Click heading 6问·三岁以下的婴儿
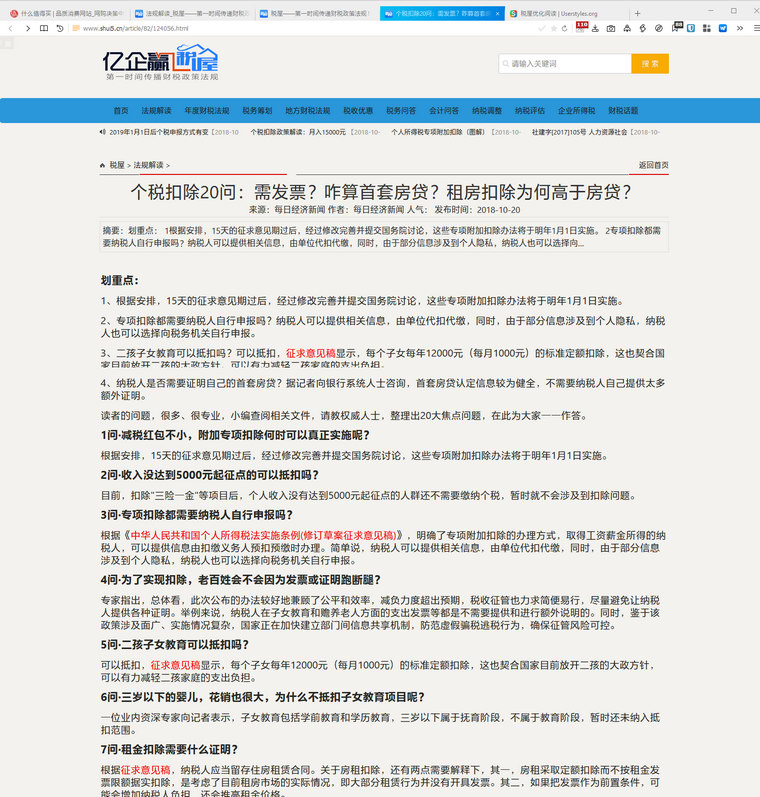The width and height of the screenshot is (760, 797). (263, 697)
